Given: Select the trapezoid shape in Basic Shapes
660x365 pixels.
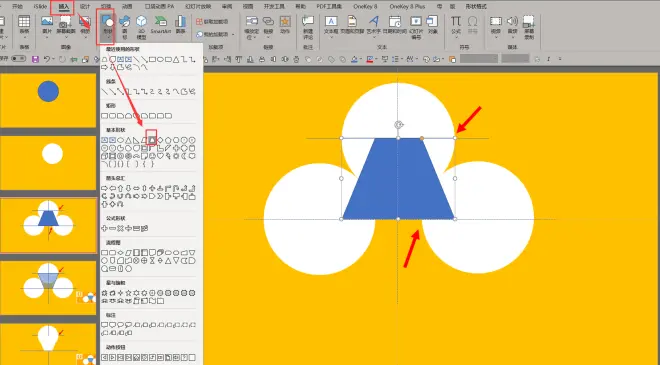Looking at the screenshot, I should coord(152,139).
